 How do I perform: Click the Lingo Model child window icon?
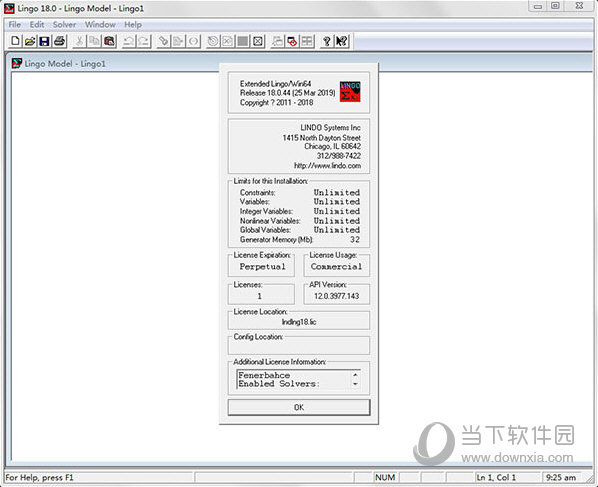point(16,63)
